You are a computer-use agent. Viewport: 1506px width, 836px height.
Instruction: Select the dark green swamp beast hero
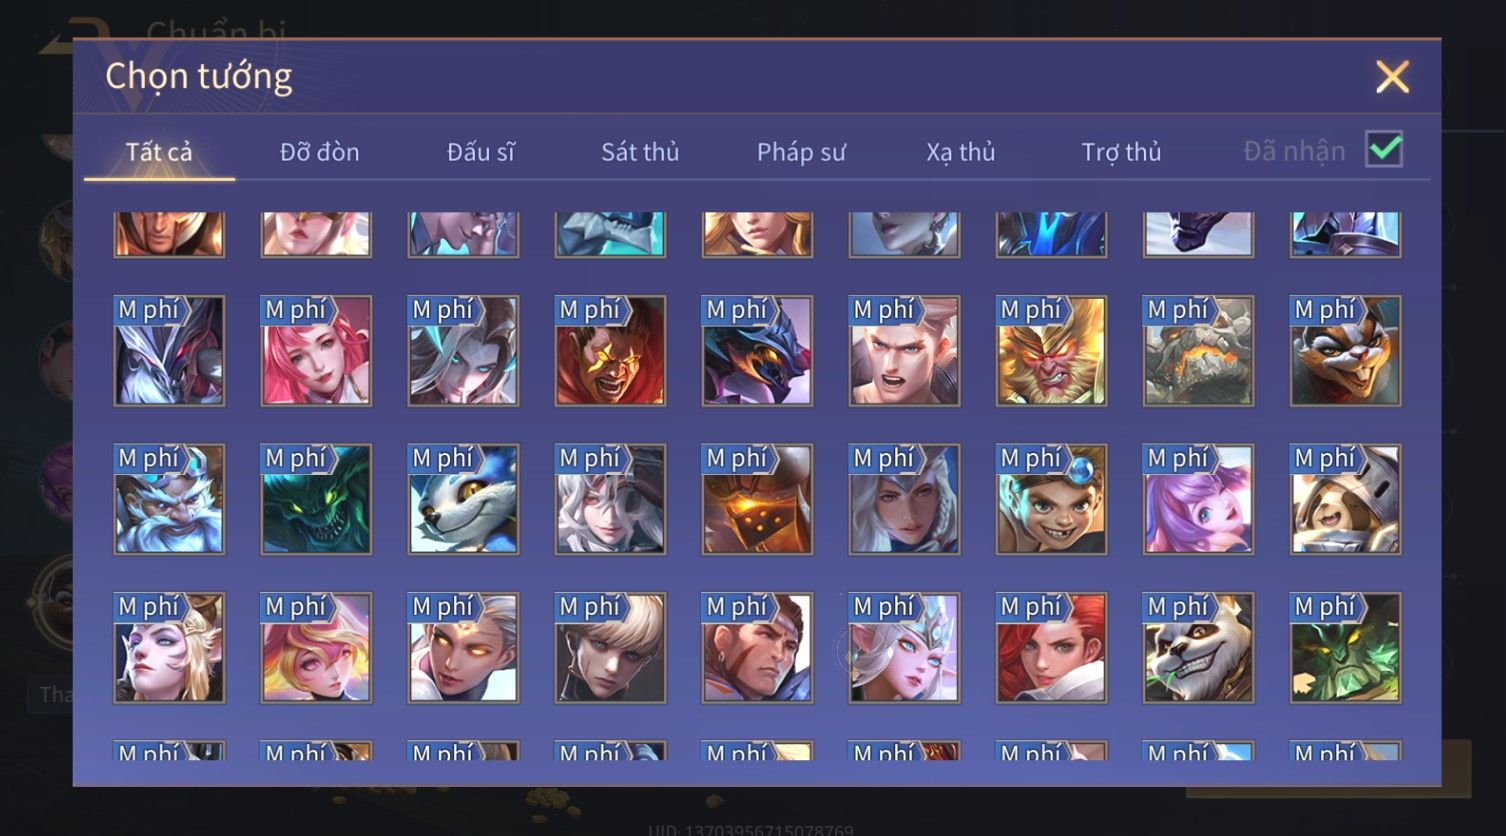pyautogui.click(x=316, y=499)
